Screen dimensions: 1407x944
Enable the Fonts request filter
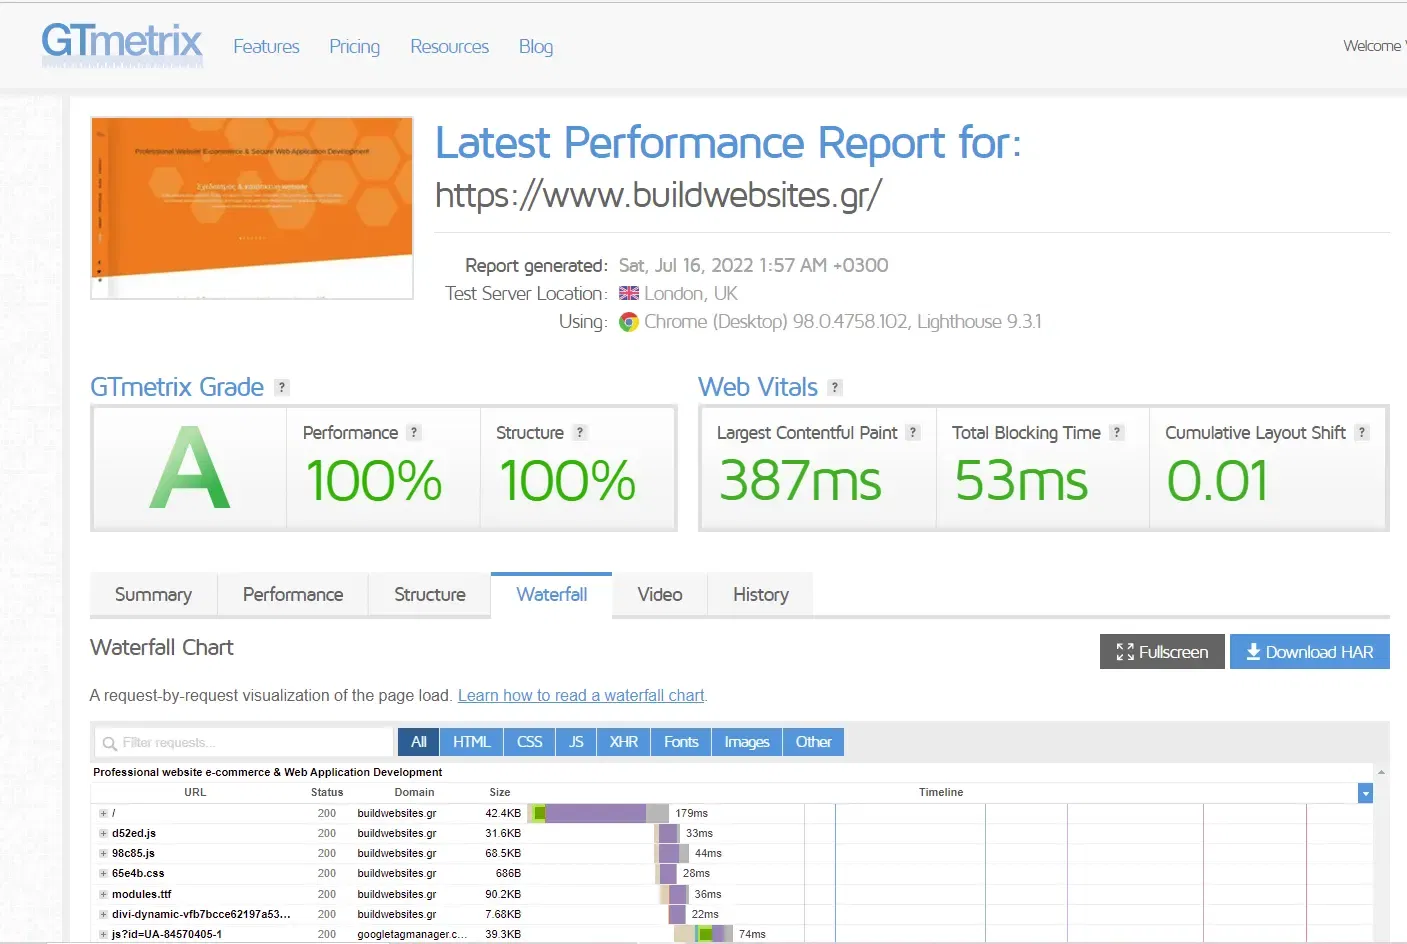coord(680,742)
